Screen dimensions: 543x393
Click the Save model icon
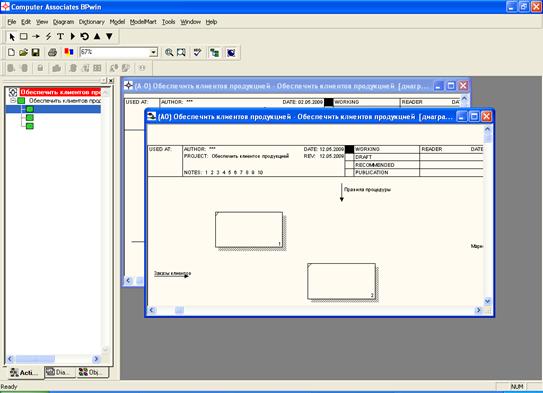pos(35,52)
